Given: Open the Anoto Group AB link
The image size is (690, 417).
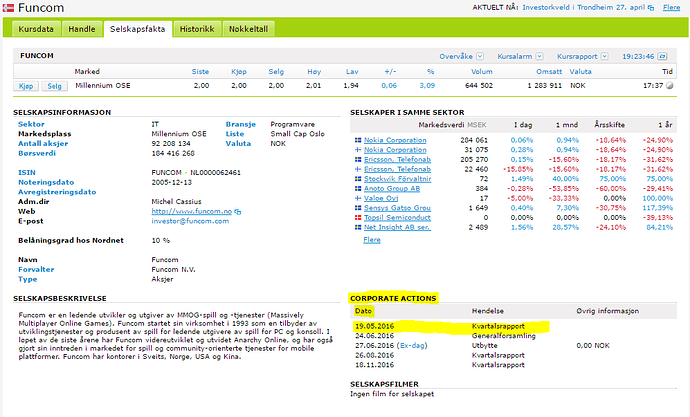Looking at the screenshot, I should [392, 188].
